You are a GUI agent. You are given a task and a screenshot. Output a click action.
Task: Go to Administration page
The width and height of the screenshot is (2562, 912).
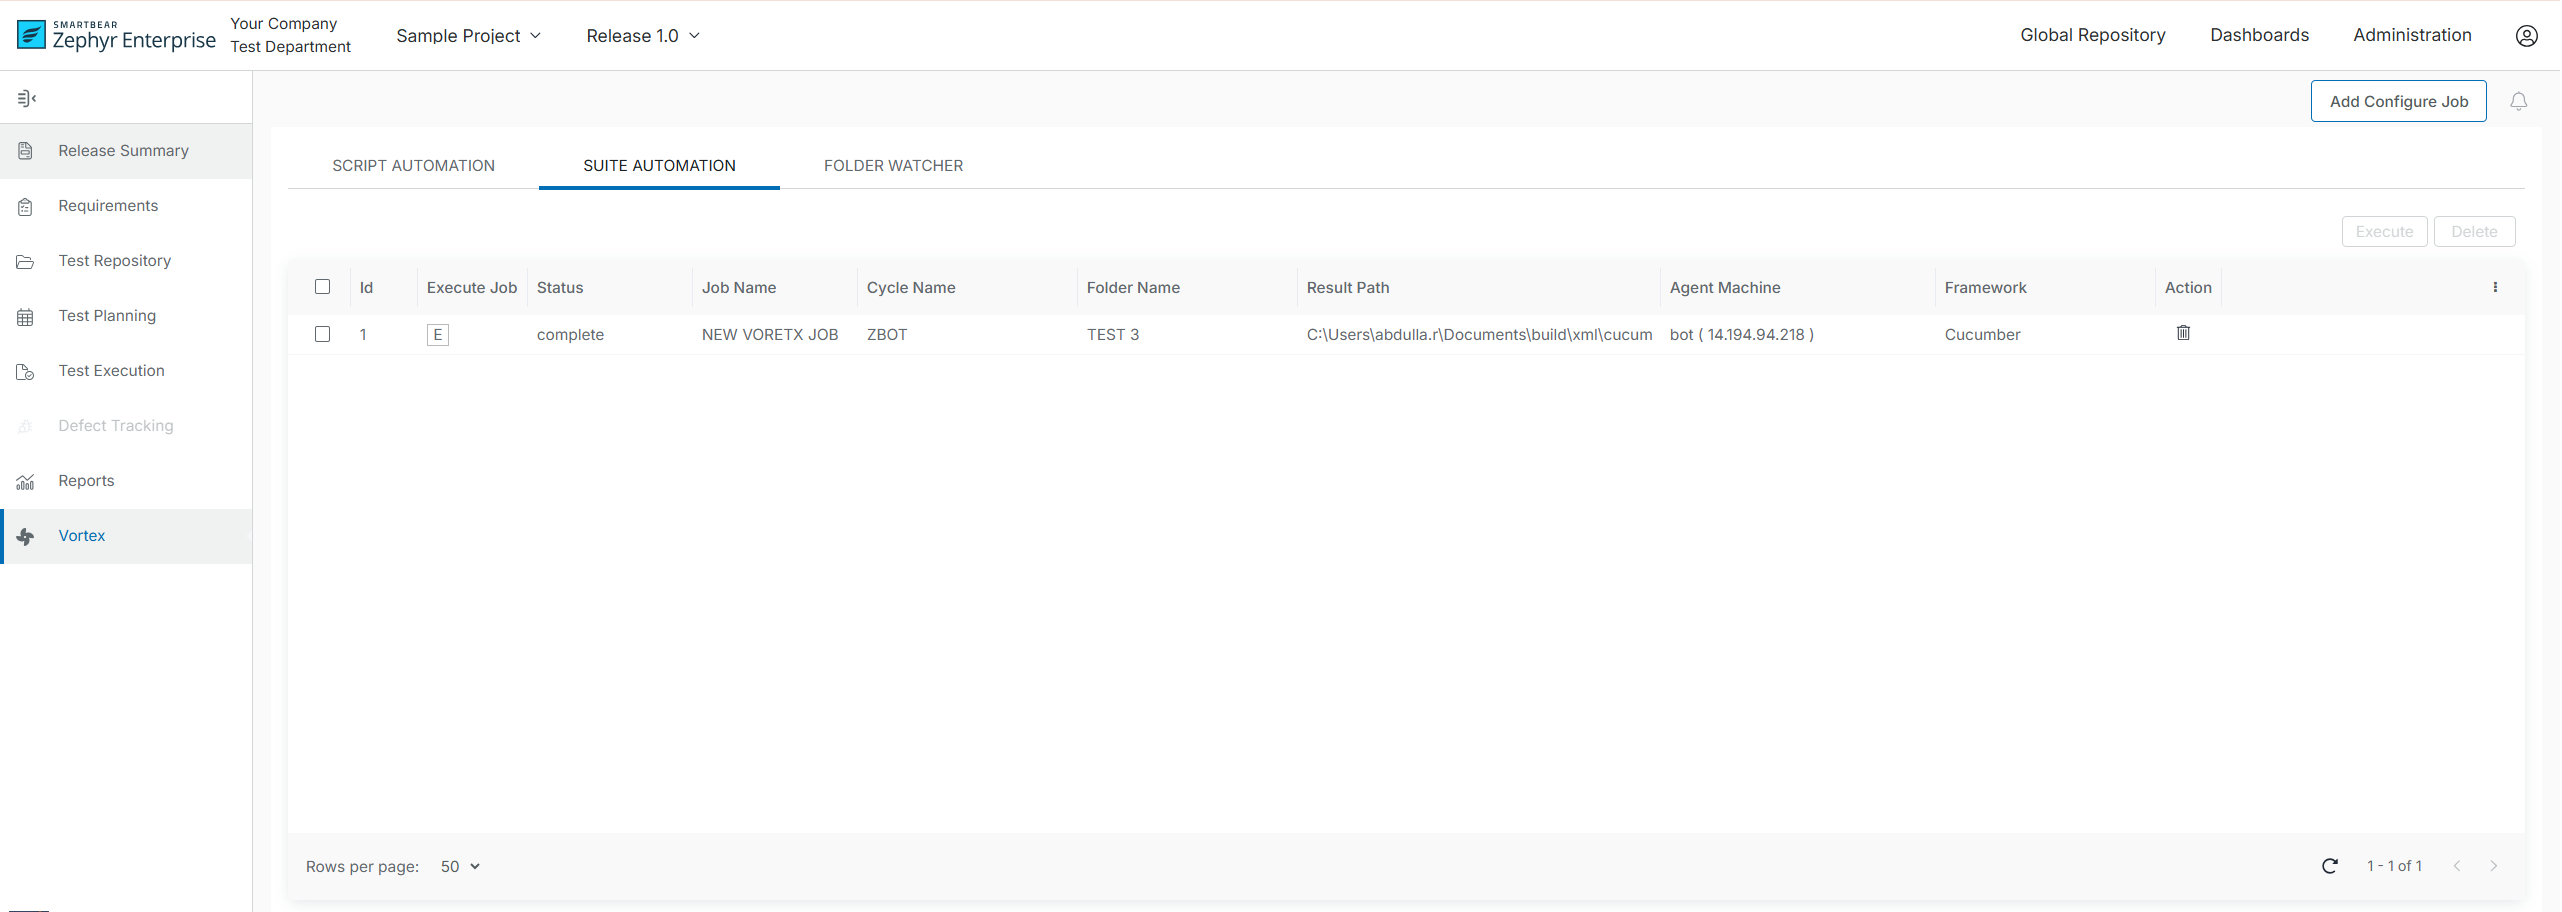tap(2411, 35)
